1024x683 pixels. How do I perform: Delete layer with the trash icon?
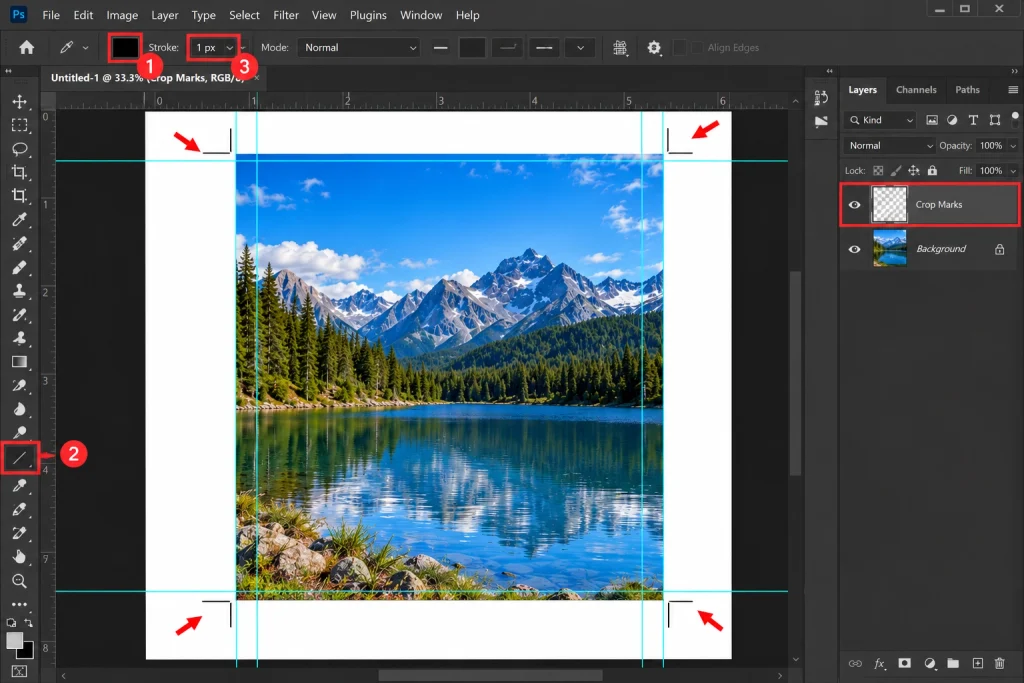[999, 663]
